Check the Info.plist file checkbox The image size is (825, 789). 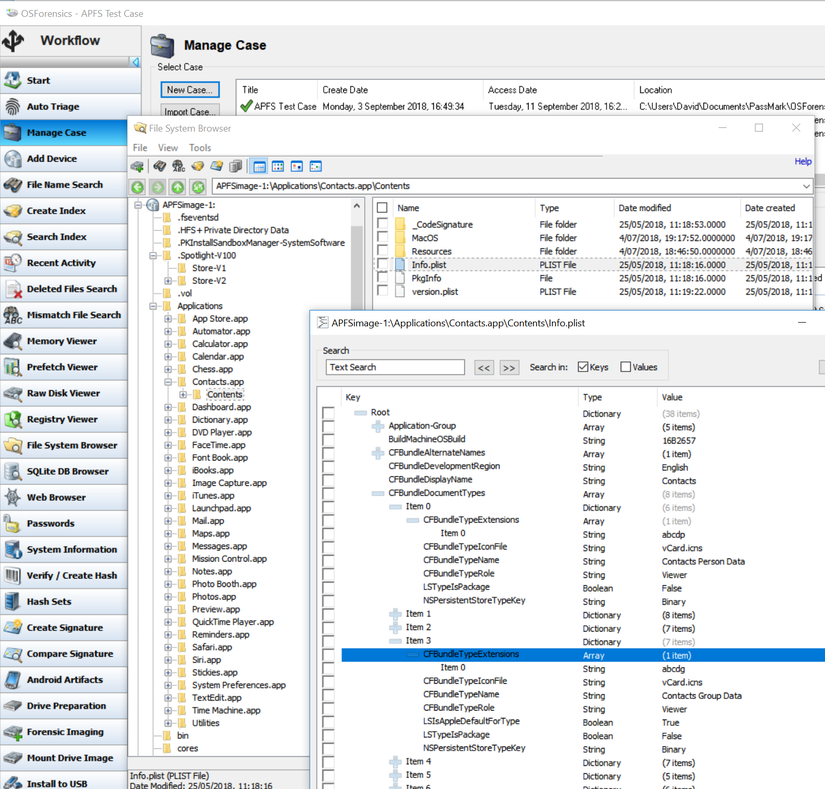383,264
